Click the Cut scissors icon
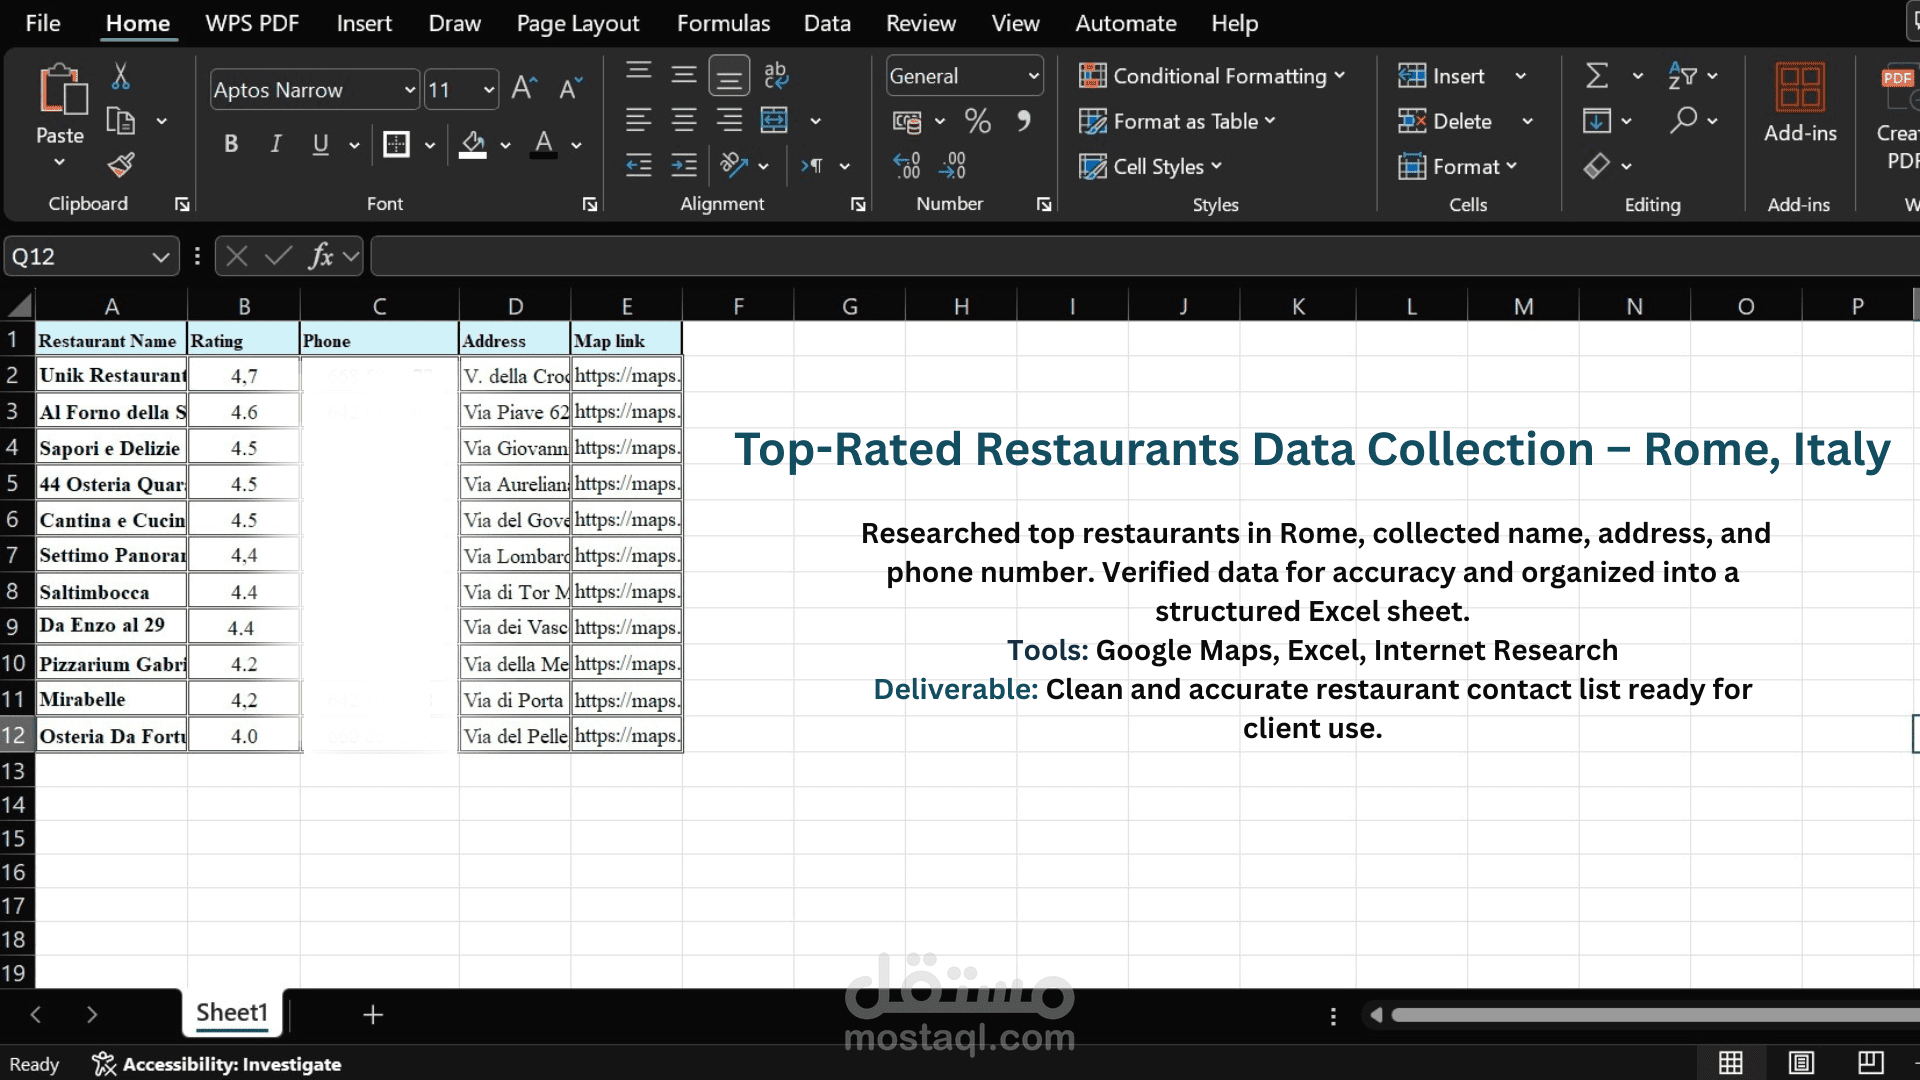 click(x=121, y=76)
